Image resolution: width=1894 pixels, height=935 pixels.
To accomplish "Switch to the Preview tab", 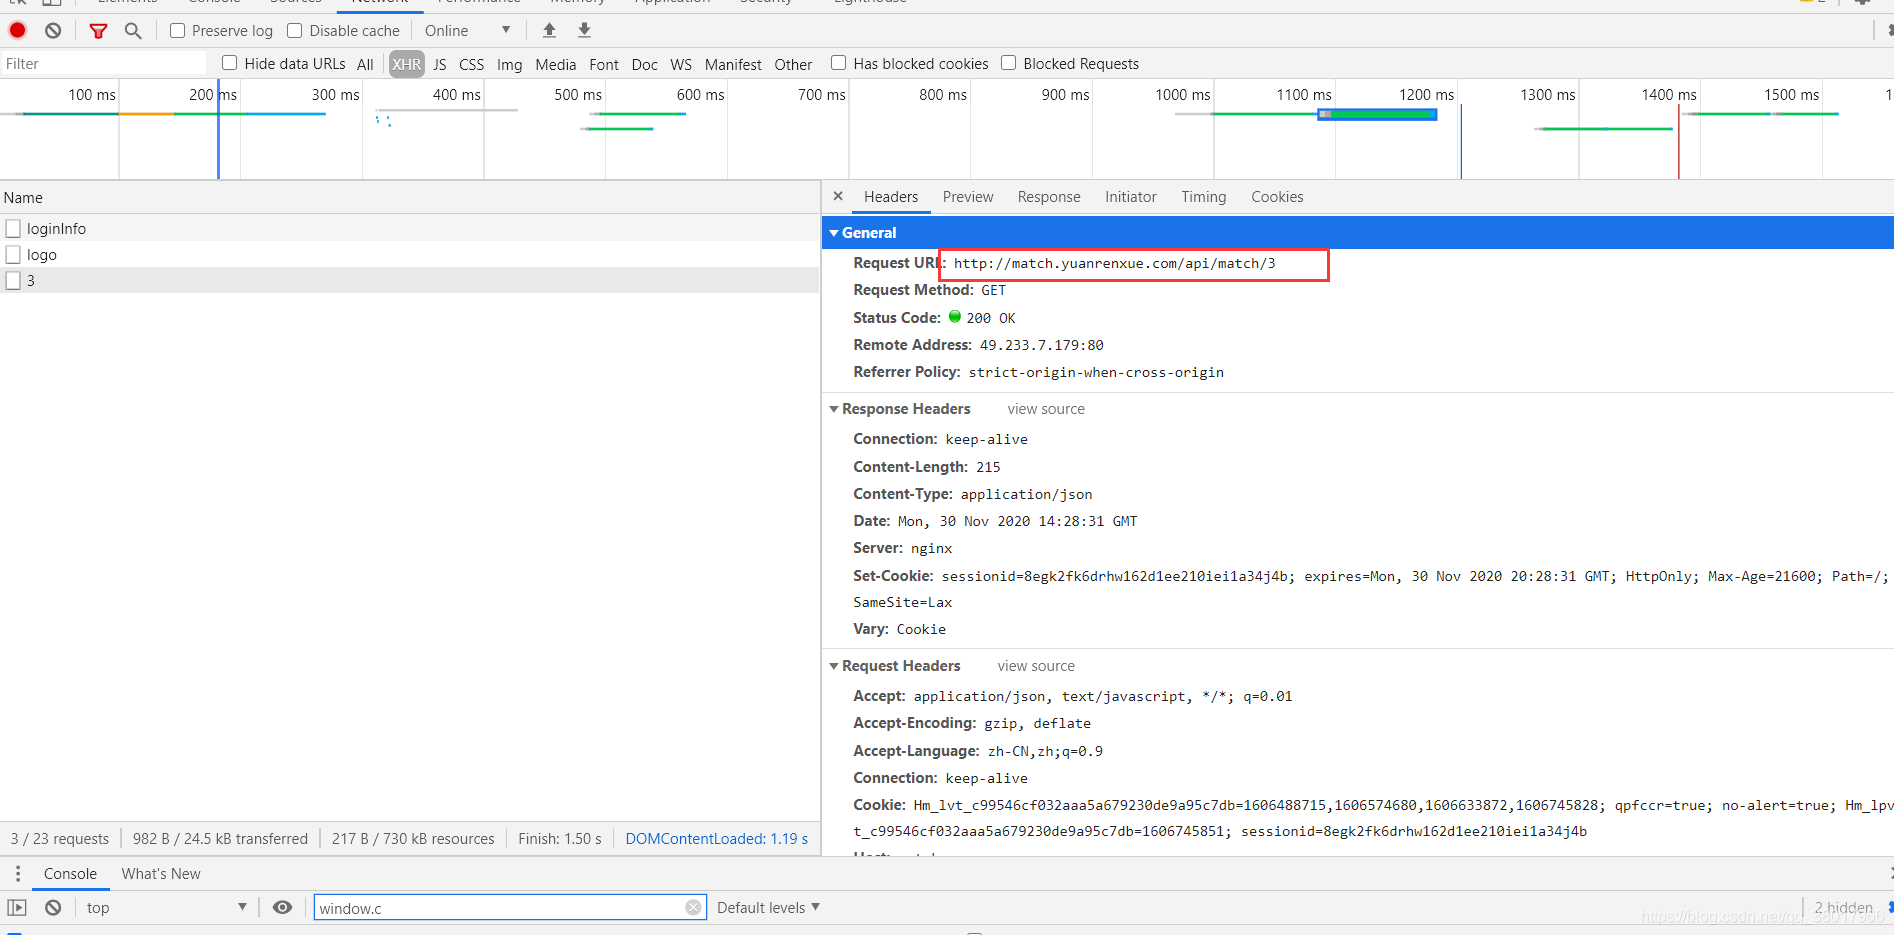I will 968,196.
